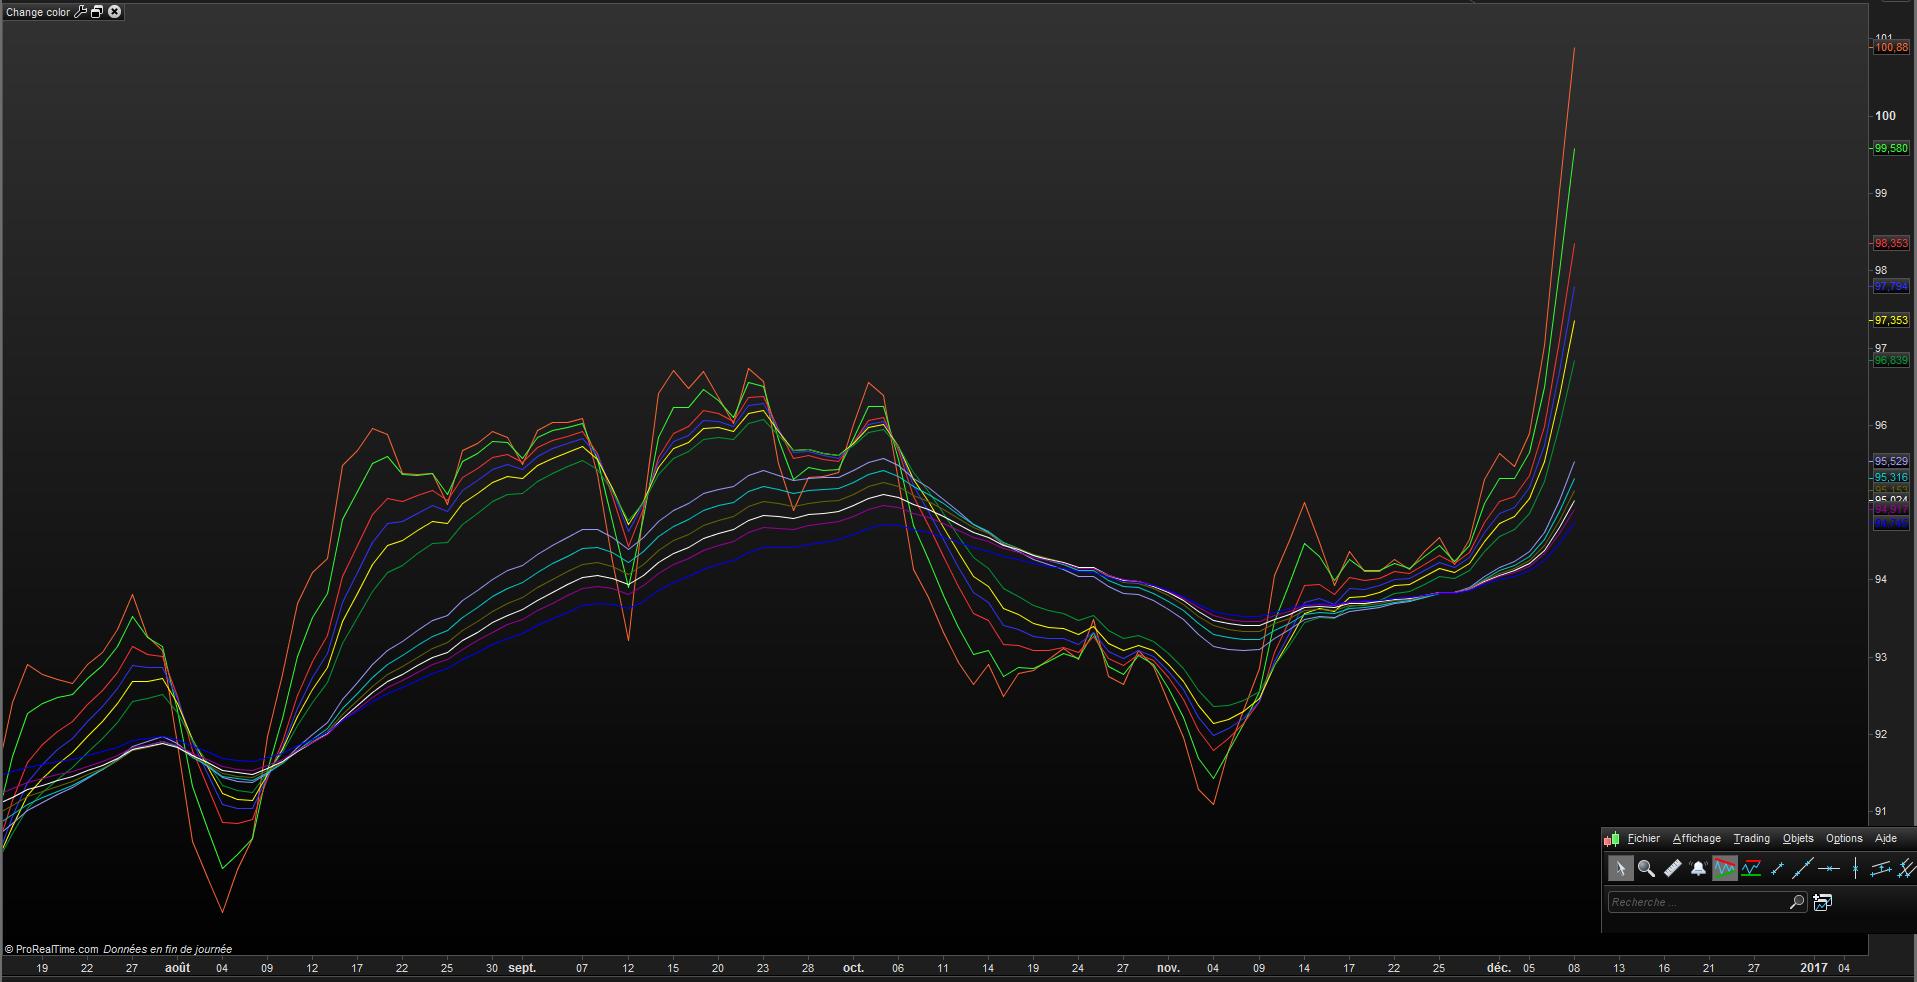This screenshot has width=1917, height=982.
Task: Click the nov. month label on time axis
Action: (1168, 968)
